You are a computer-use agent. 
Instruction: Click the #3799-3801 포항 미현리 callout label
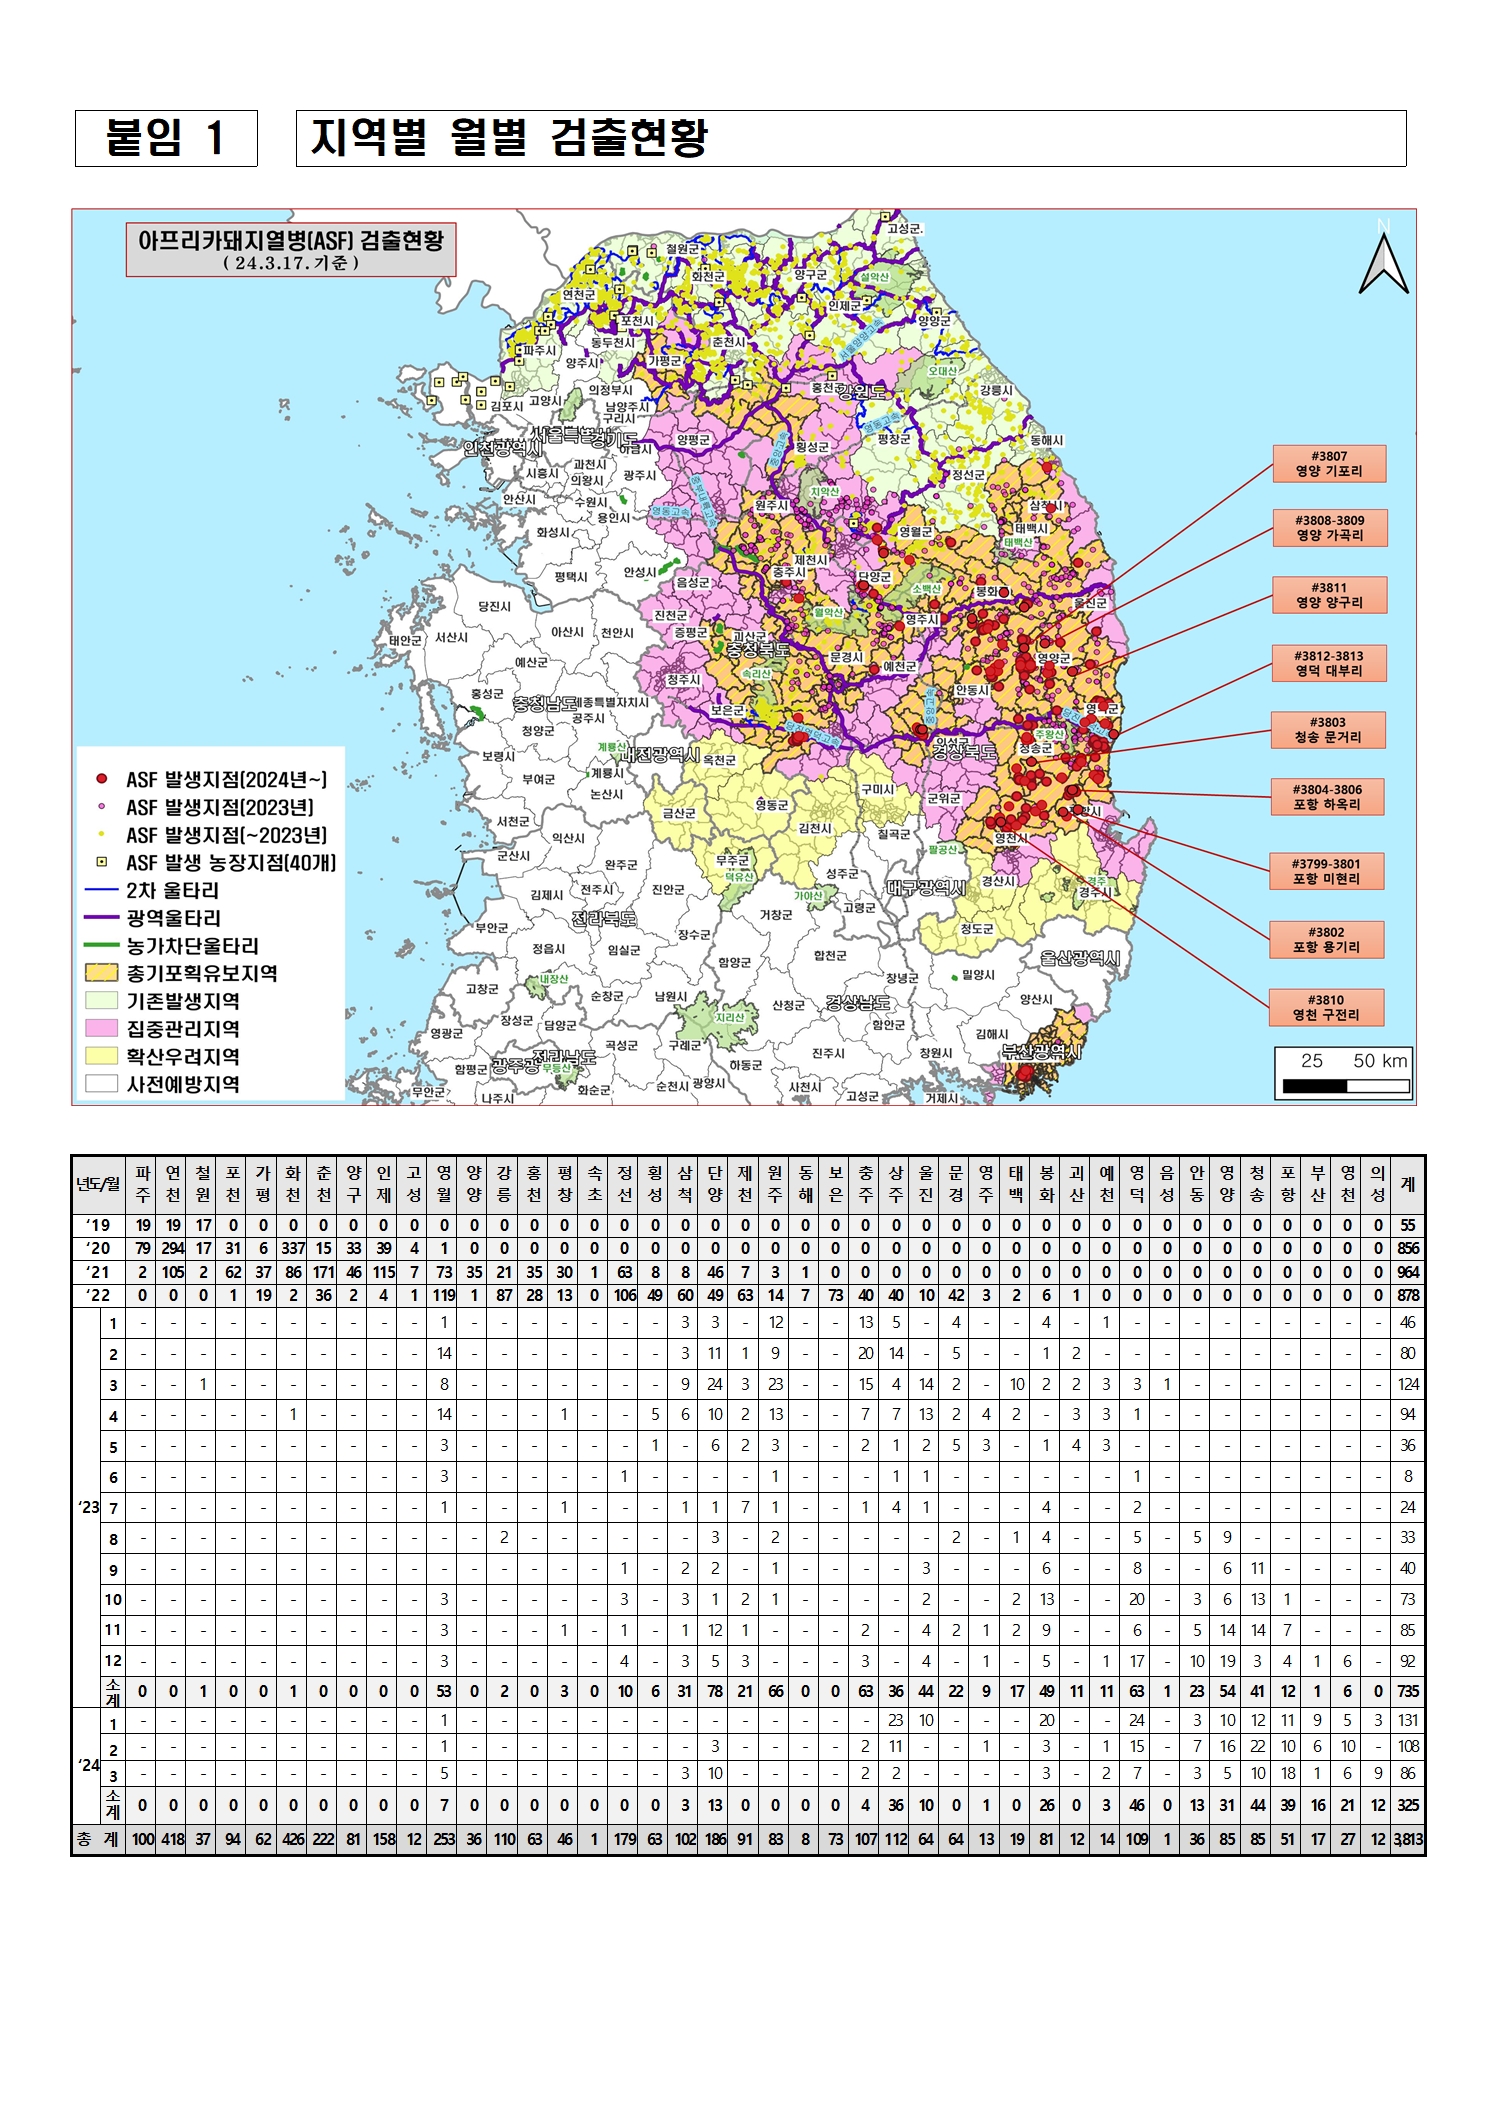pos(1325,871)
